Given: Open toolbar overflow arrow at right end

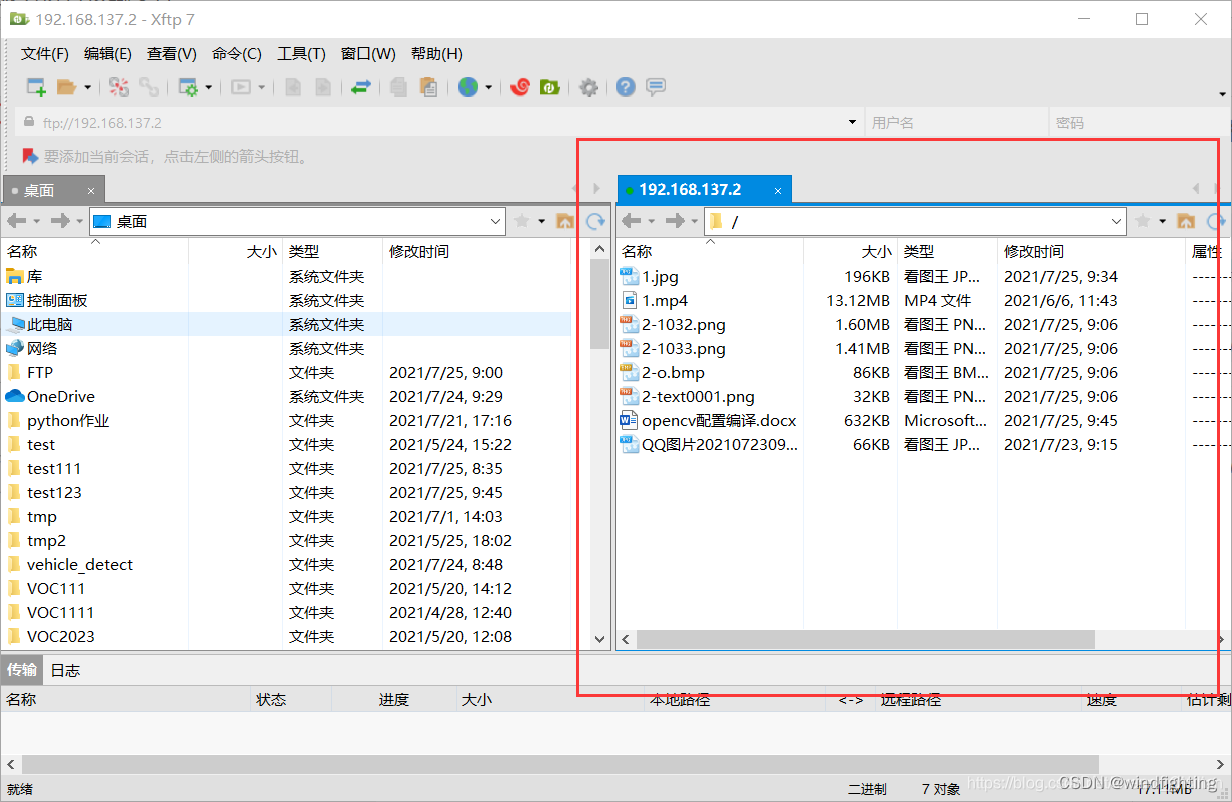Looking at the screenshot, I should [x=1222, y=94].
